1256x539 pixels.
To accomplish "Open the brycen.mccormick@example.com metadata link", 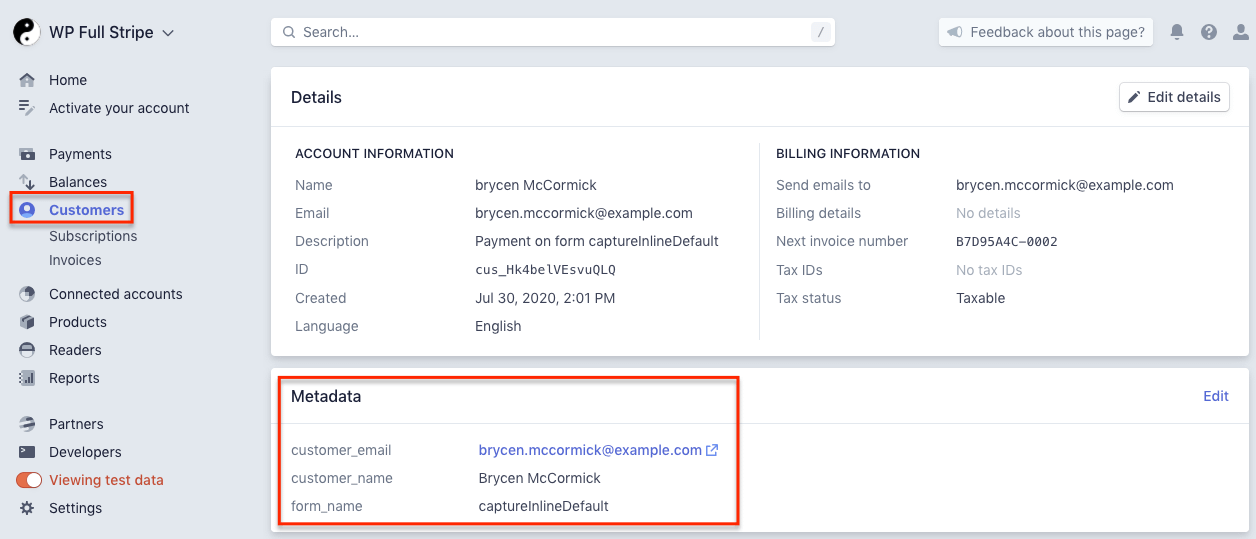I will [x=590, y=450].
